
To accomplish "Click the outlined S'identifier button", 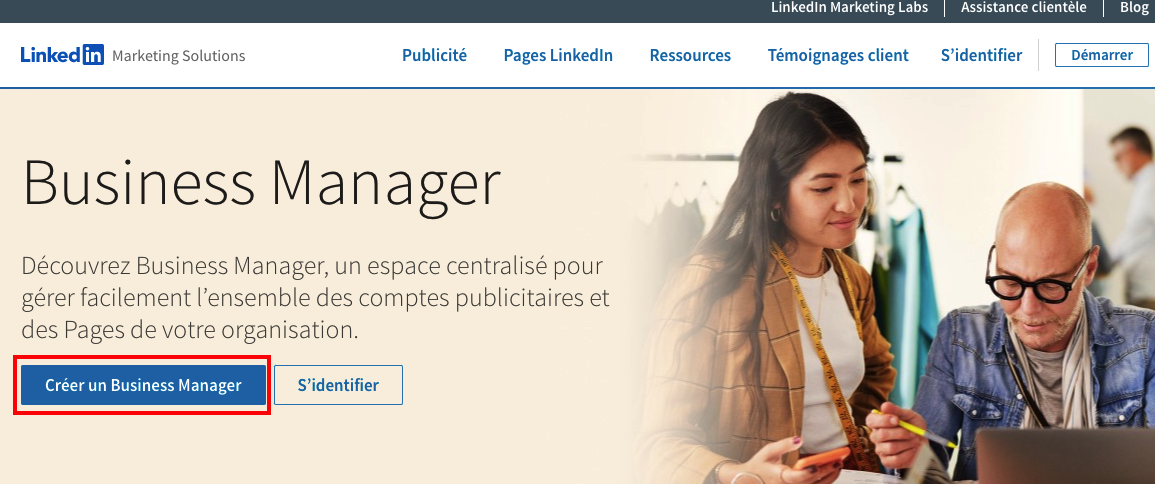I will pyautogui.click(x=338, y=385).
